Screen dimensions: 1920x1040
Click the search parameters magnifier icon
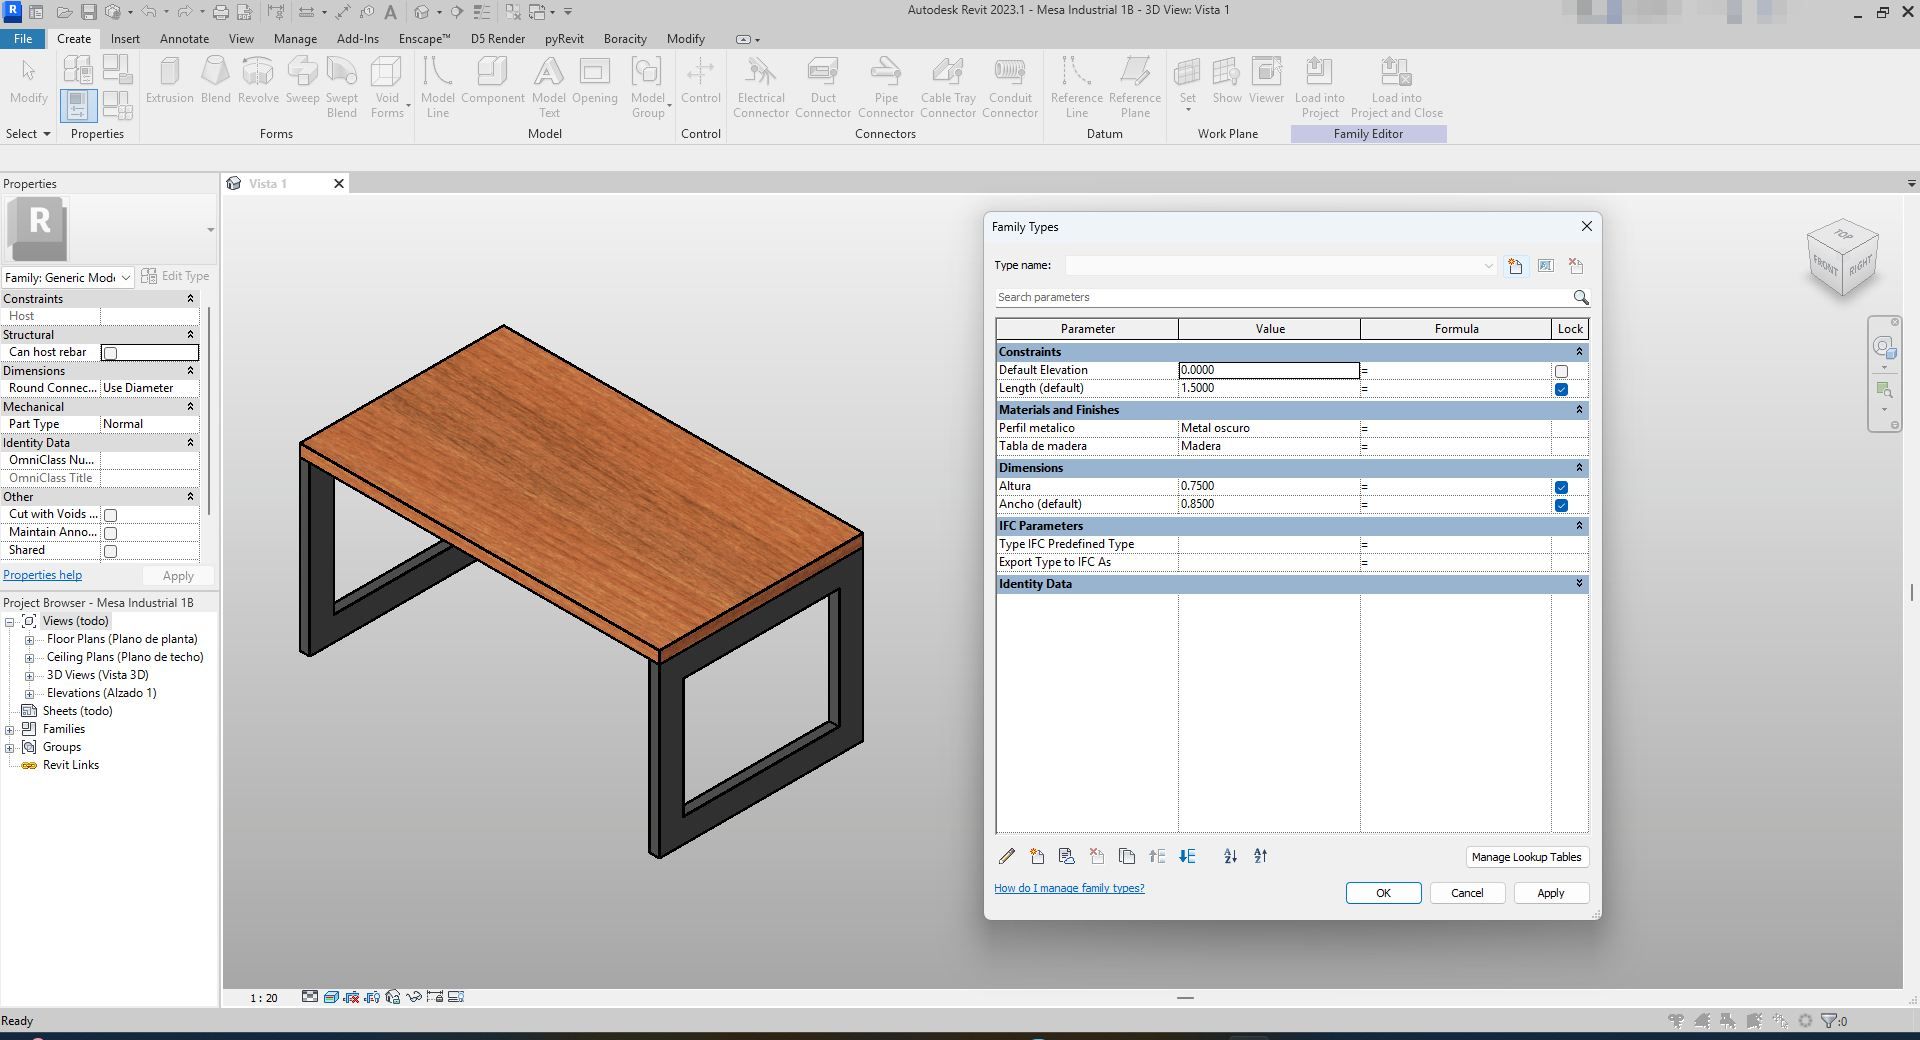click(x=1580, y=298)
